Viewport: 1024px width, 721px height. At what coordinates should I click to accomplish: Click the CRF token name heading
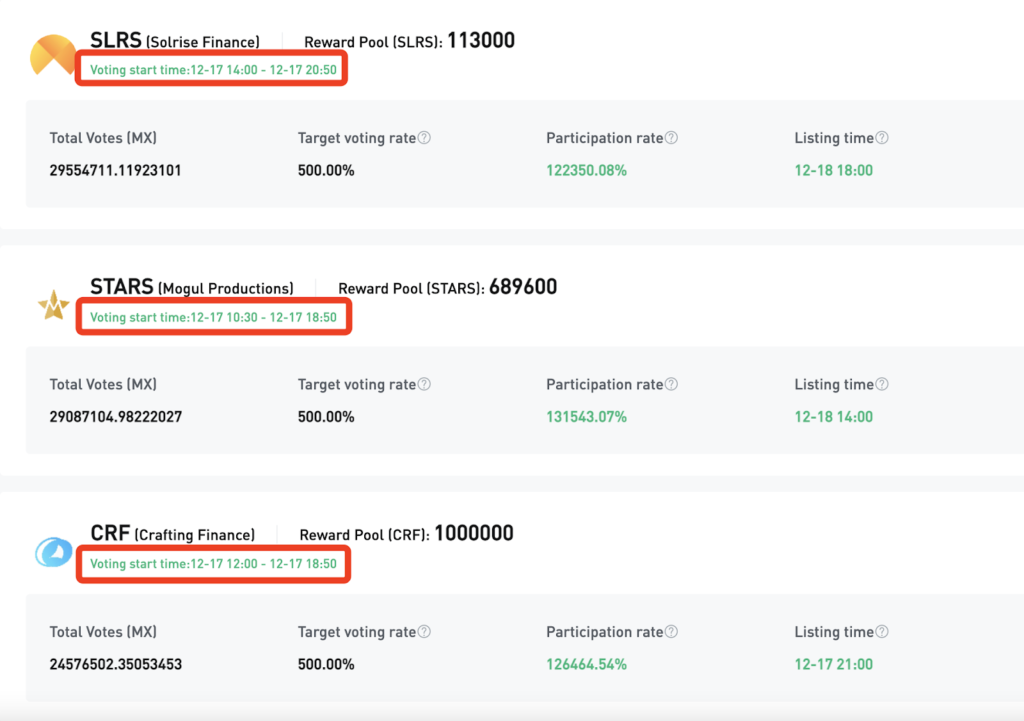click(x=110, y=534)
